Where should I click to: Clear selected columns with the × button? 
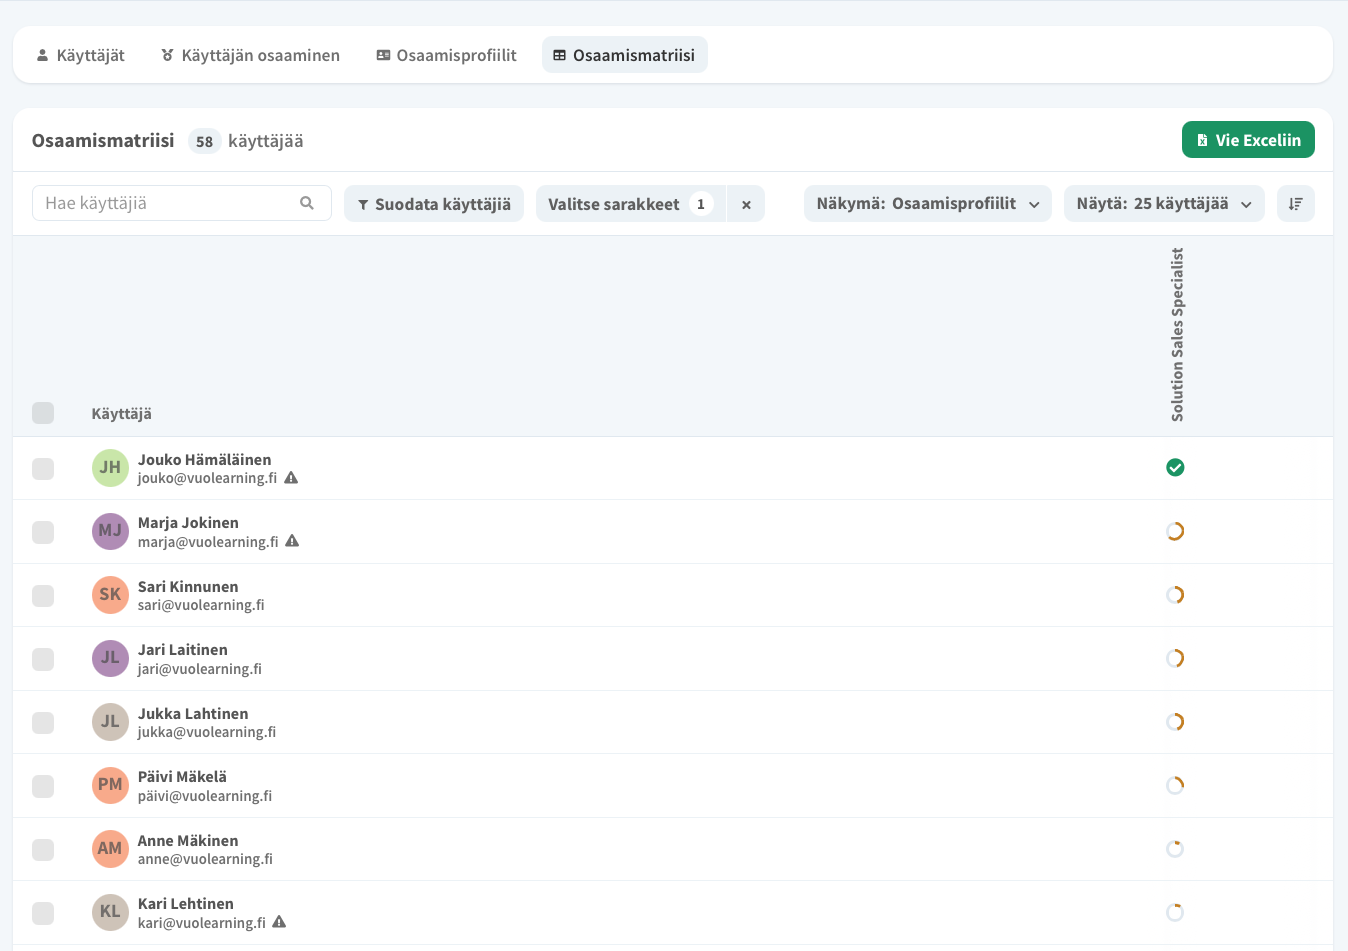point(746,204)
